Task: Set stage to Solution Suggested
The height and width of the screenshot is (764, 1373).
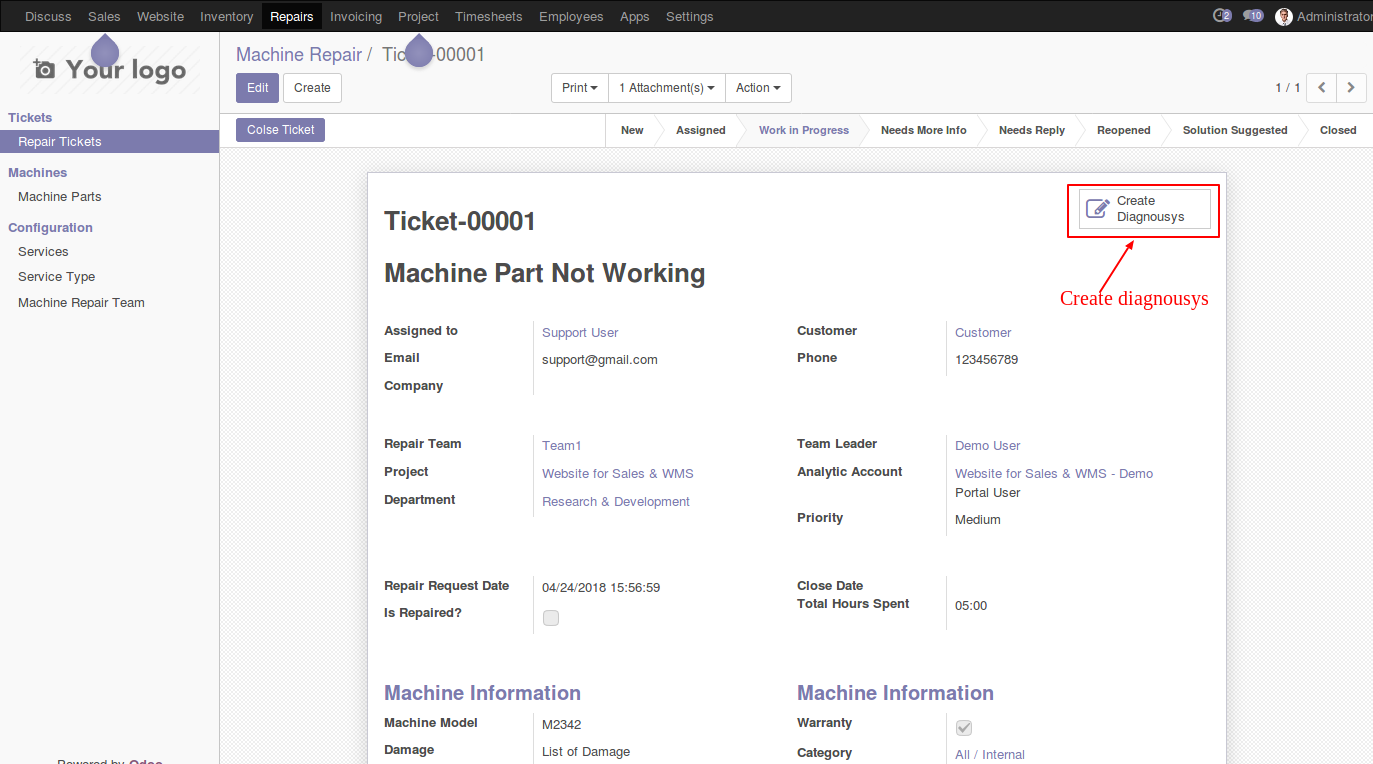Action: [x=1235, y=130]
